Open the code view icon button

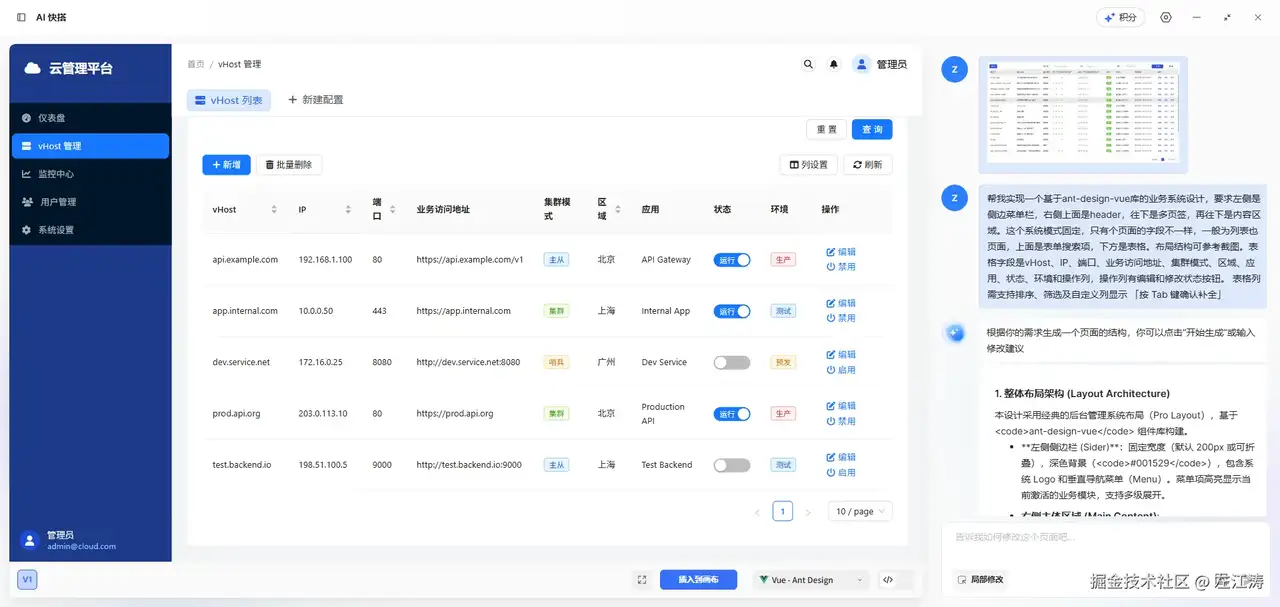click(887, 579)
